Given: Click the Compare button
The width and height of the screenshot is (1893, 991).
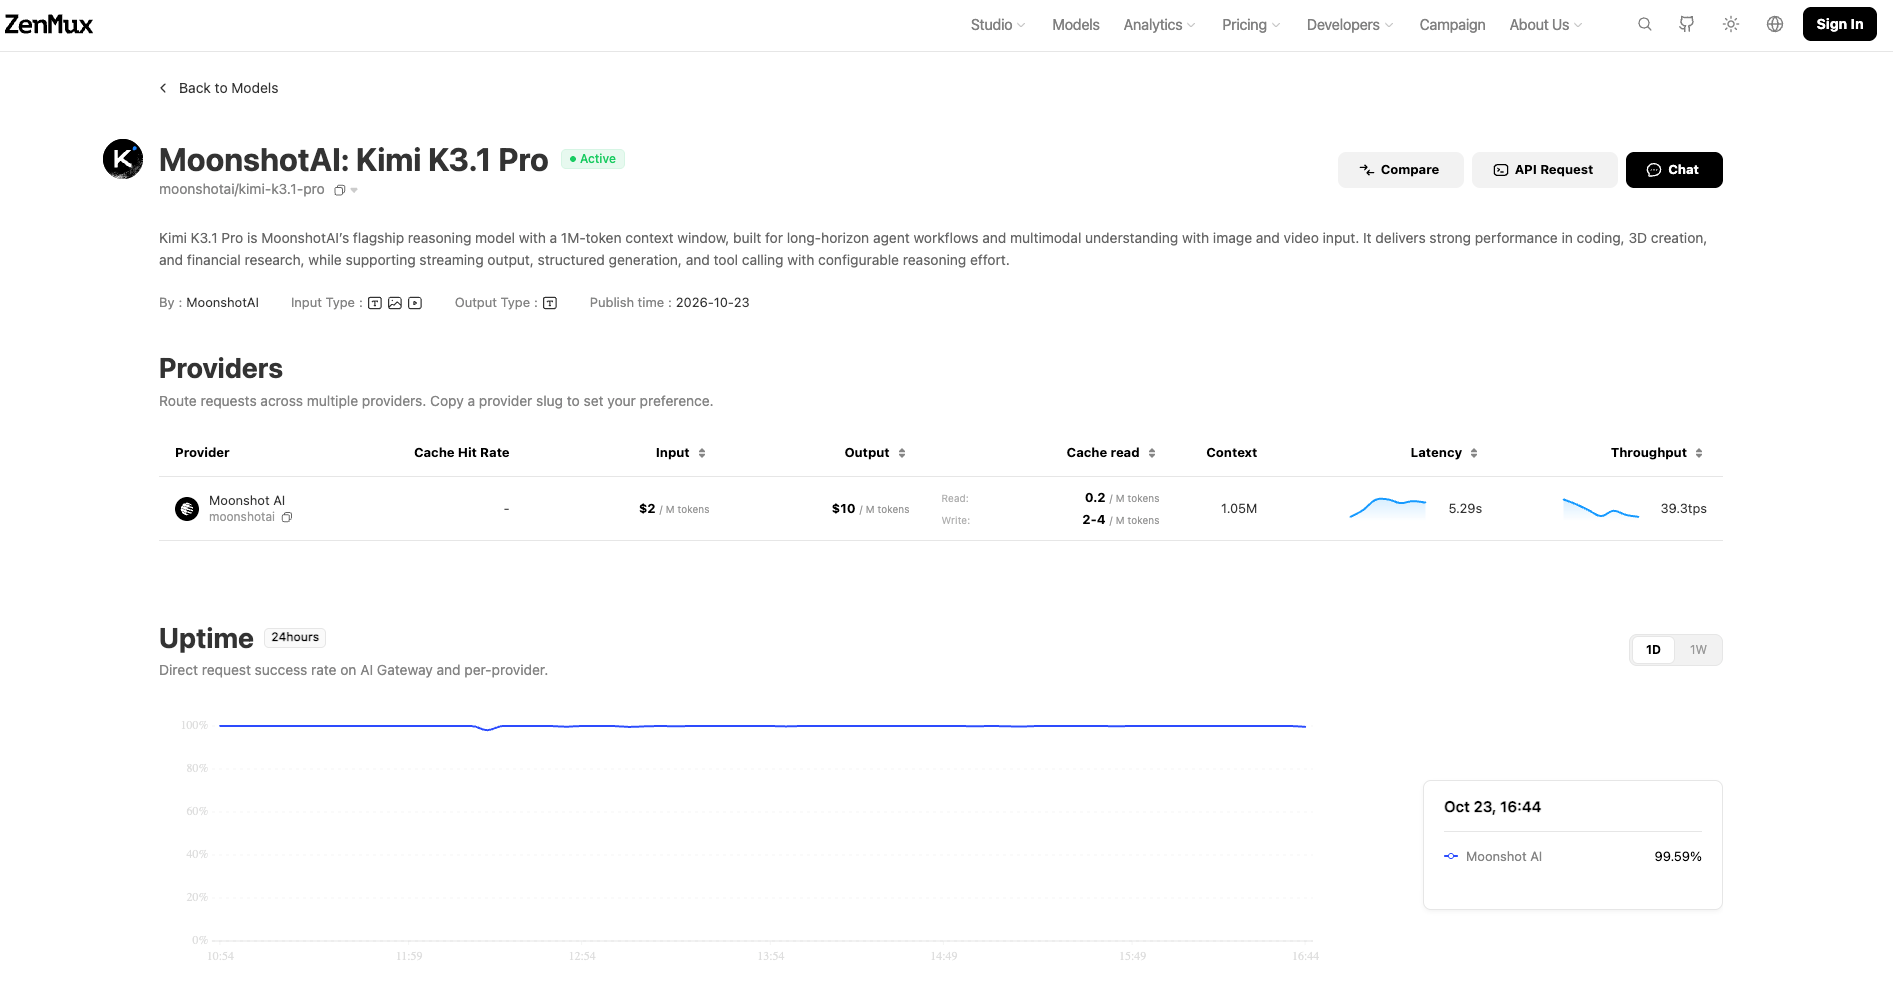Looking at the screenshot, I should pos(1400,170).
